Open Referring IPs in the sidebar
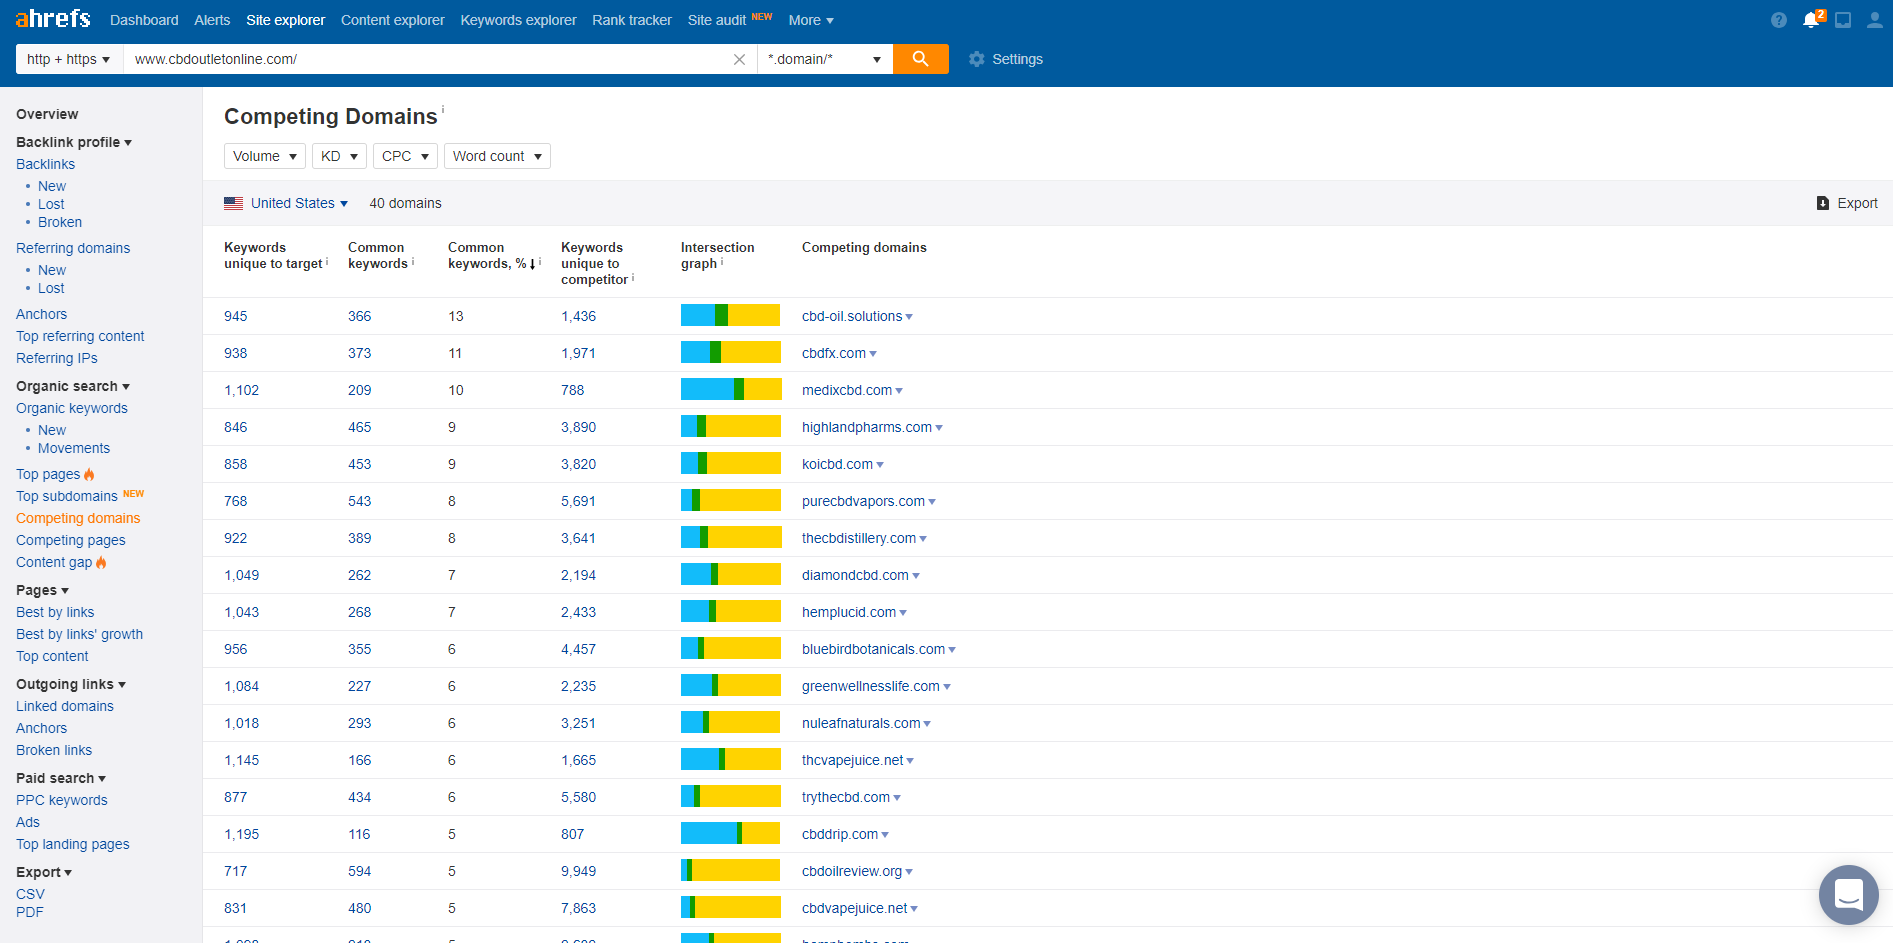The image size is (1893, 943). 57,358
